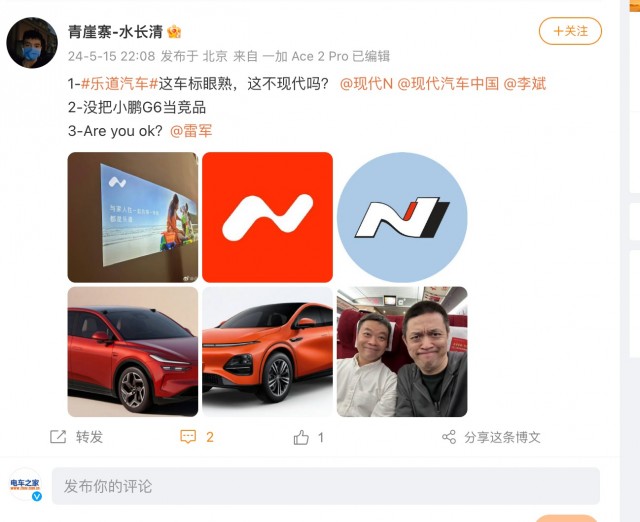Open the @现代N mention link

pos(366,84)
